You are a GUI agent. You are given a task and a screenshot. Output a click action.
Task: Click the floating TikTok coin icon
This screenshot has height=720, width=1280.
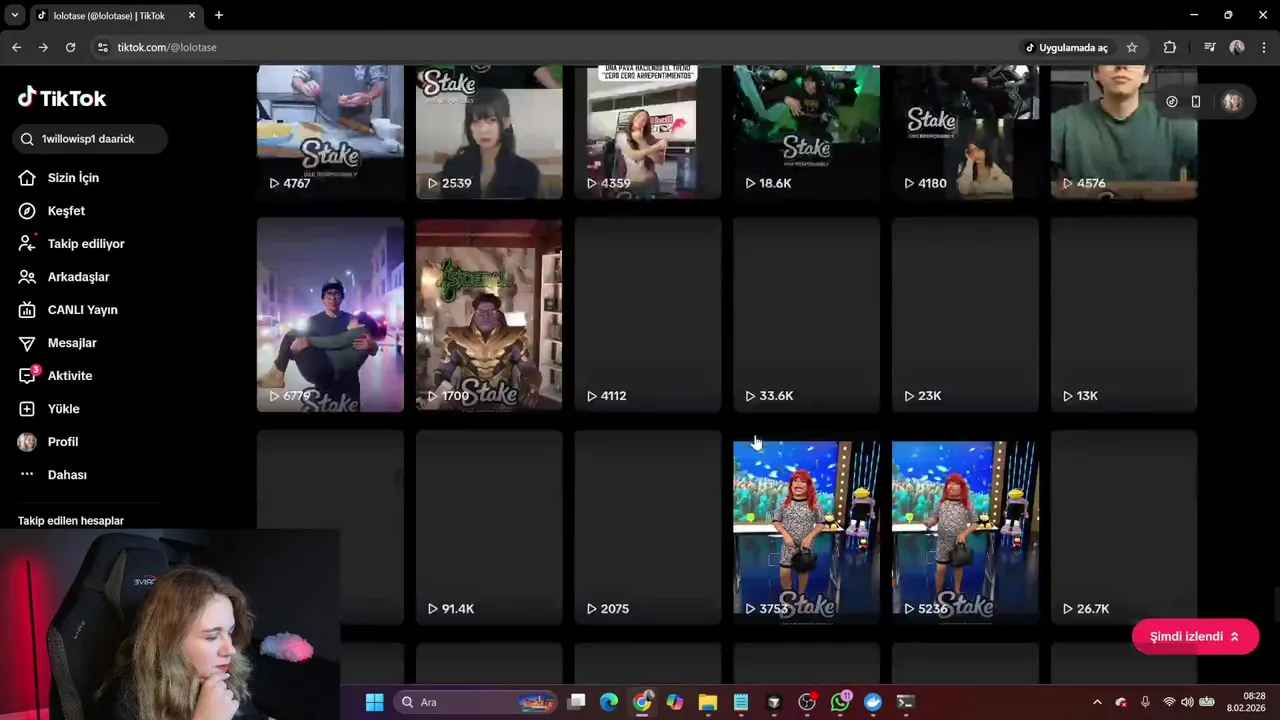[x=1172, y=101]
